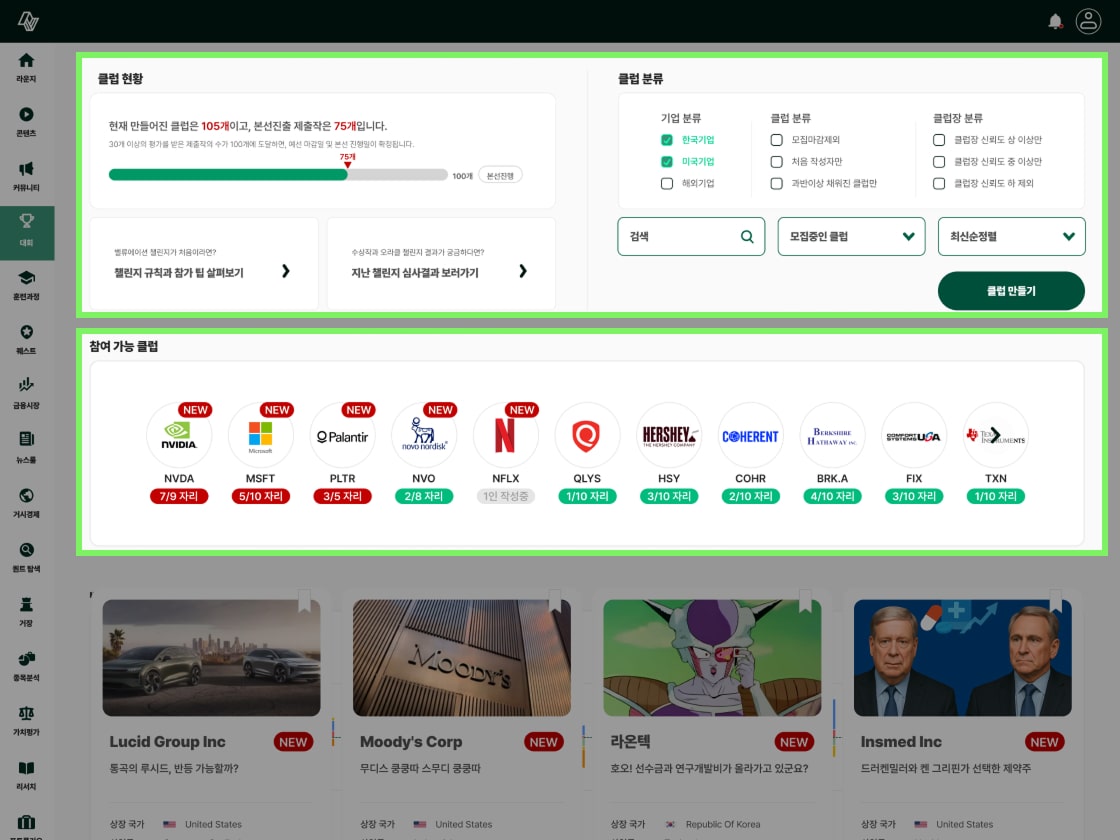The image size is (1120, 840).
Task: Open the 퀘스트 badge icon
Action: coord(26,331)
